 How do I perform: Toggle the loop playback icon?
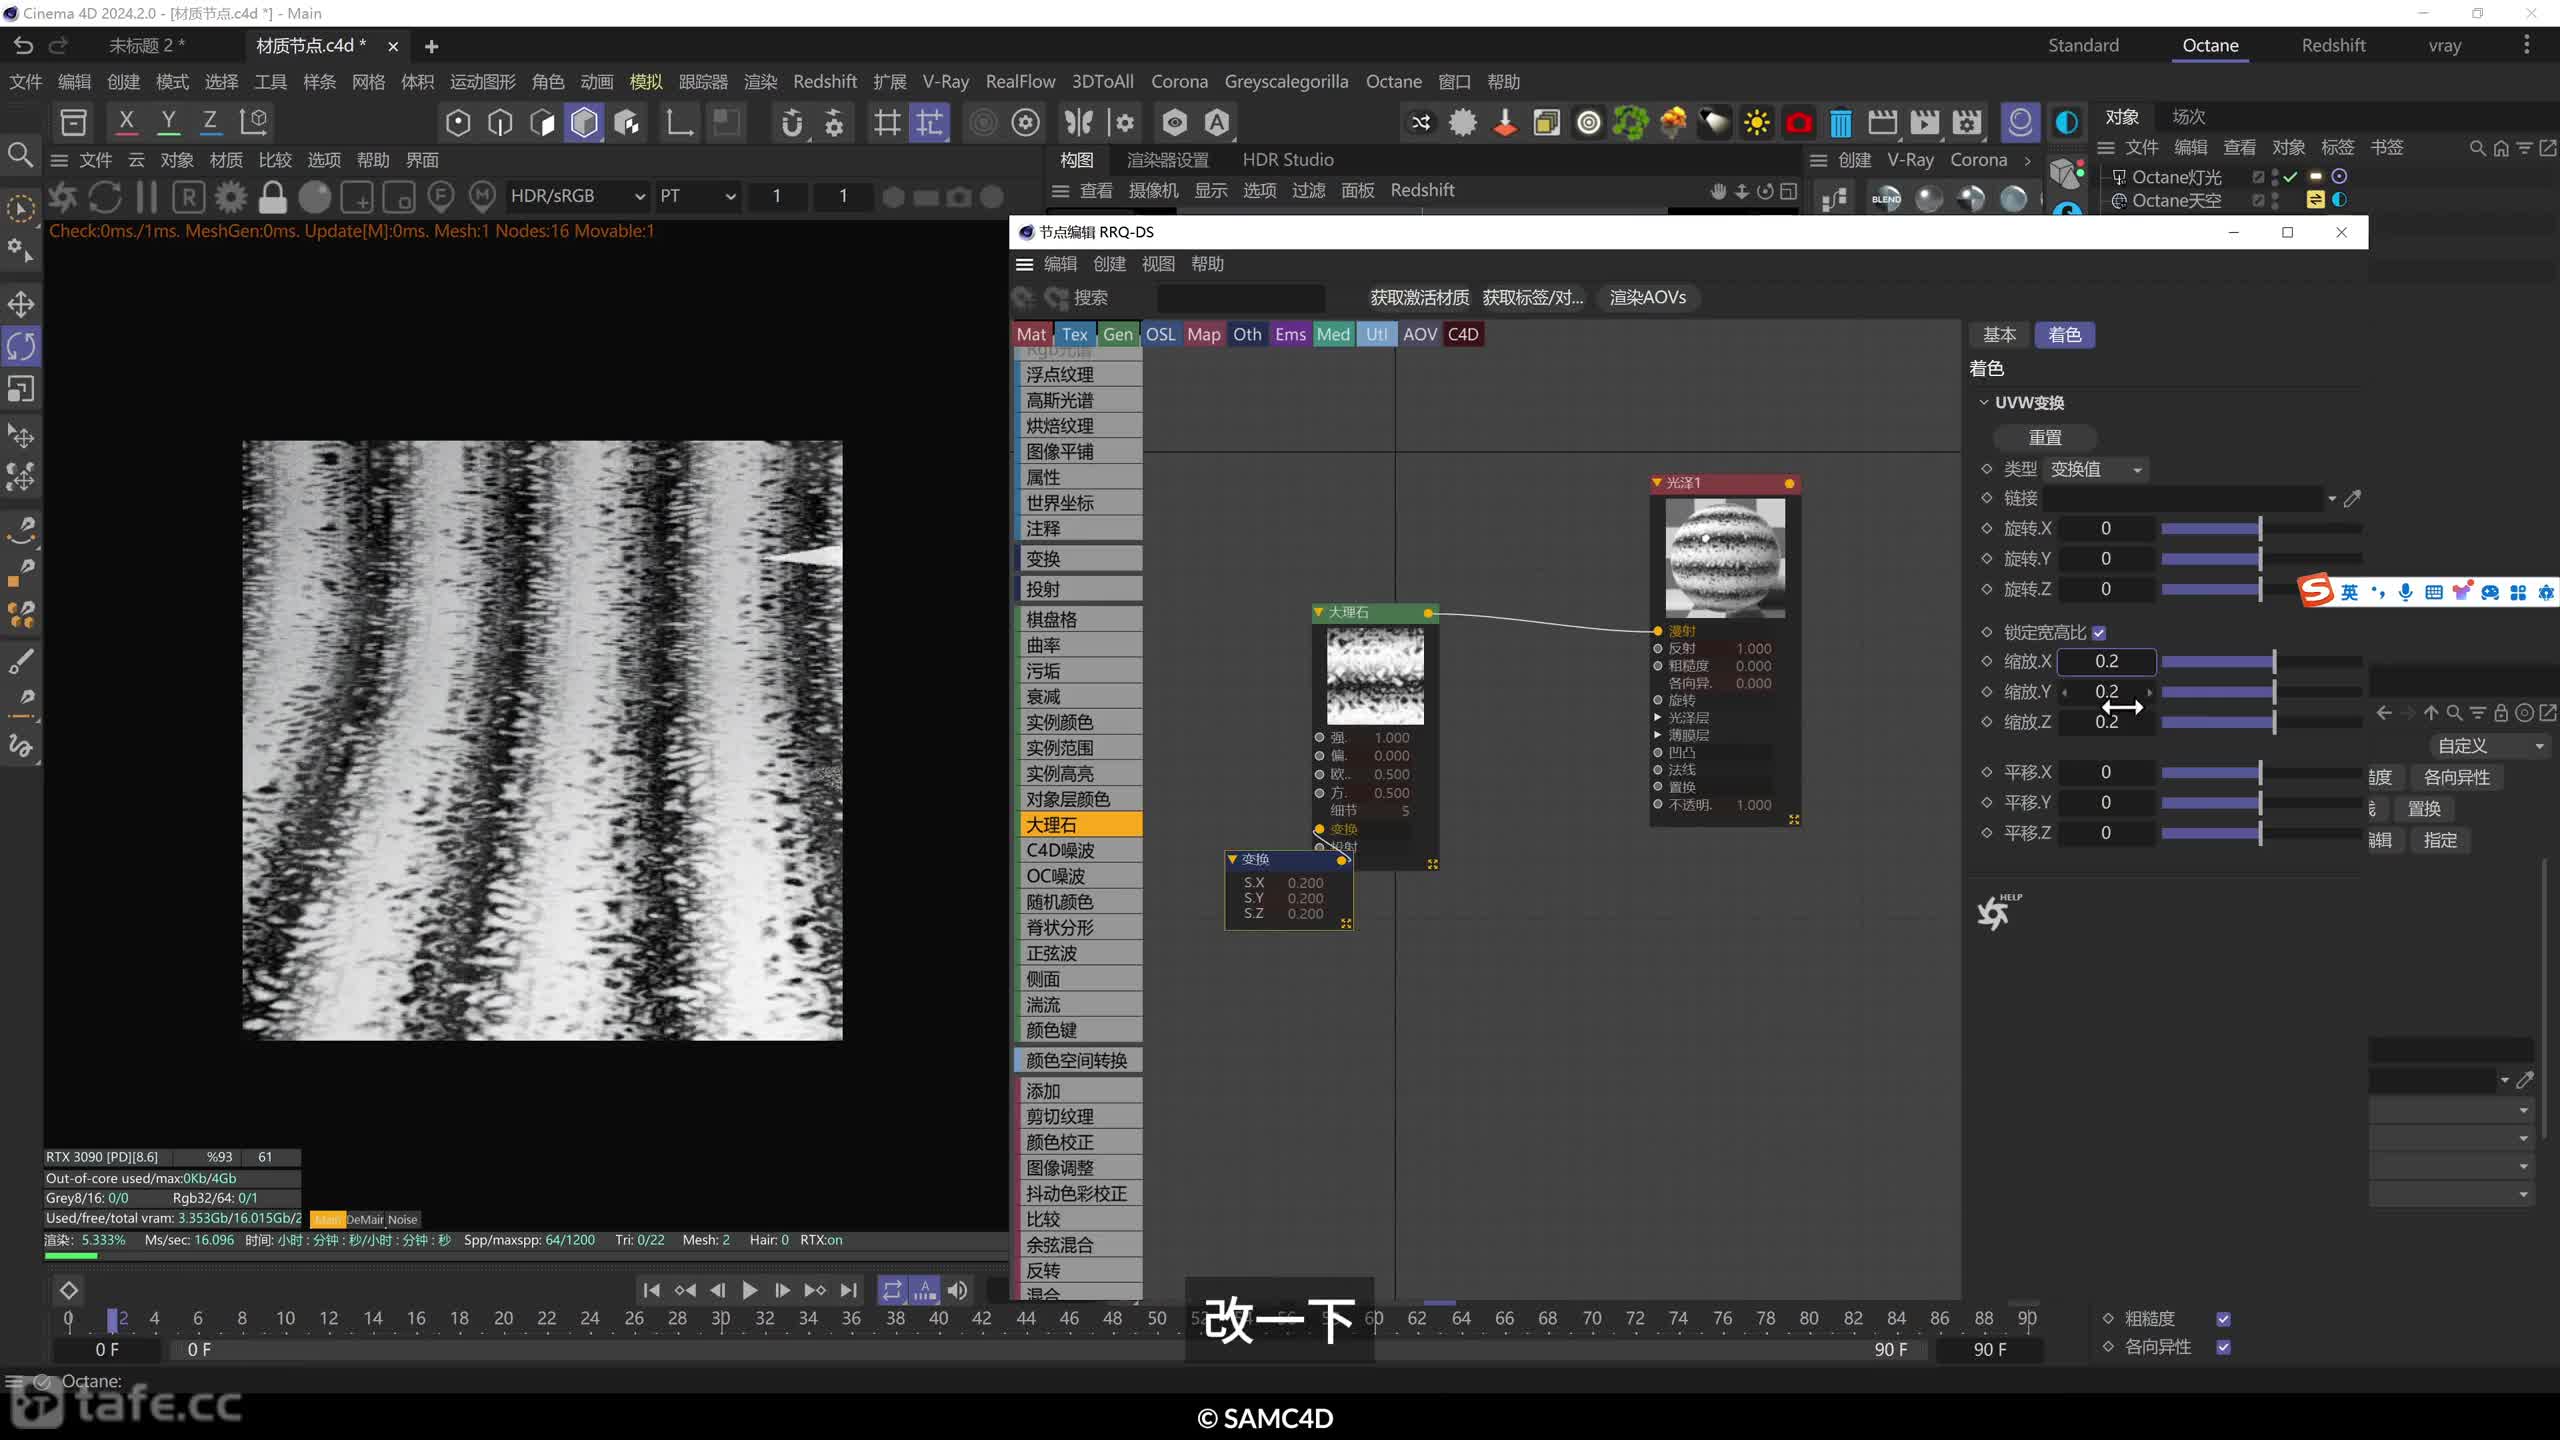tap(892, 1290)
